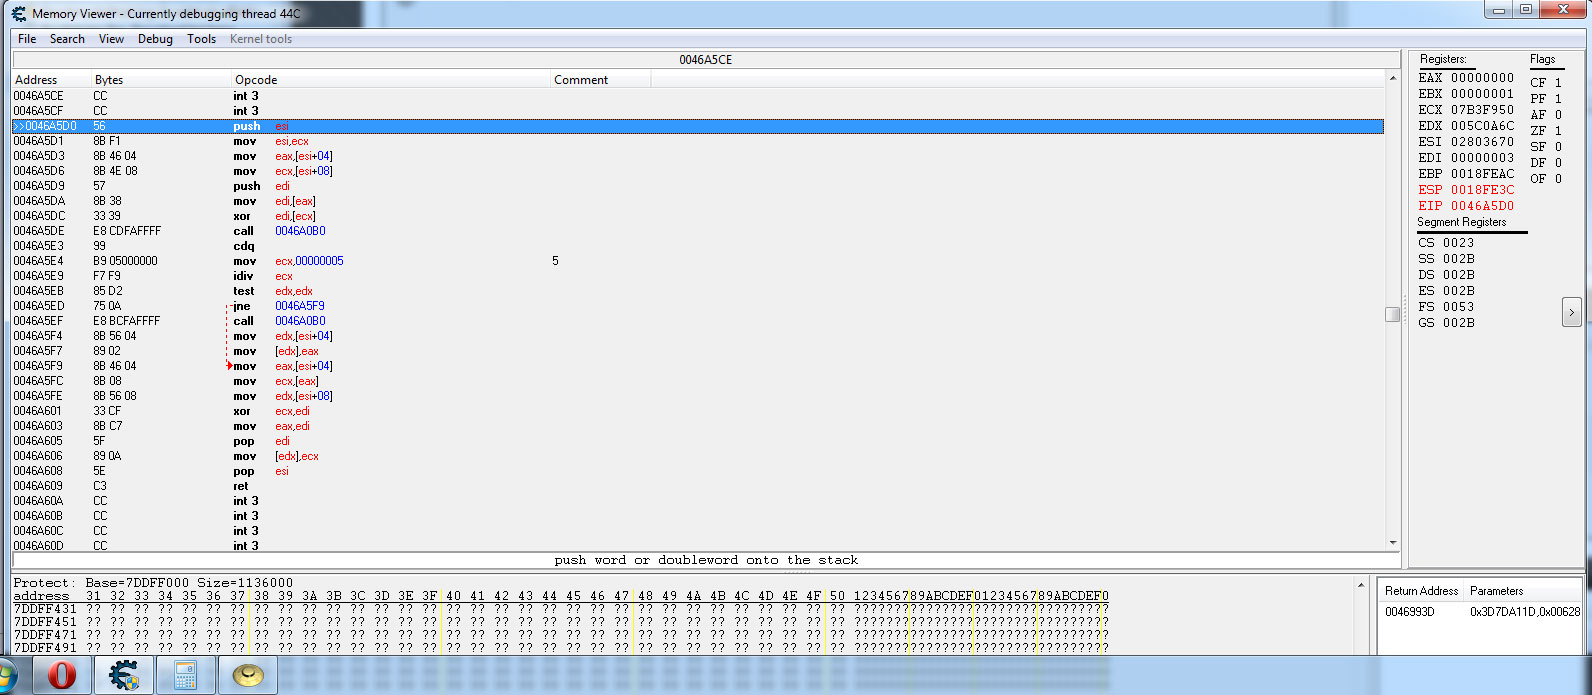Viewport: 1592px width, 695px height.
Task: Switch to Cheat Engine in the taskbar
Action: click(124, 676)
